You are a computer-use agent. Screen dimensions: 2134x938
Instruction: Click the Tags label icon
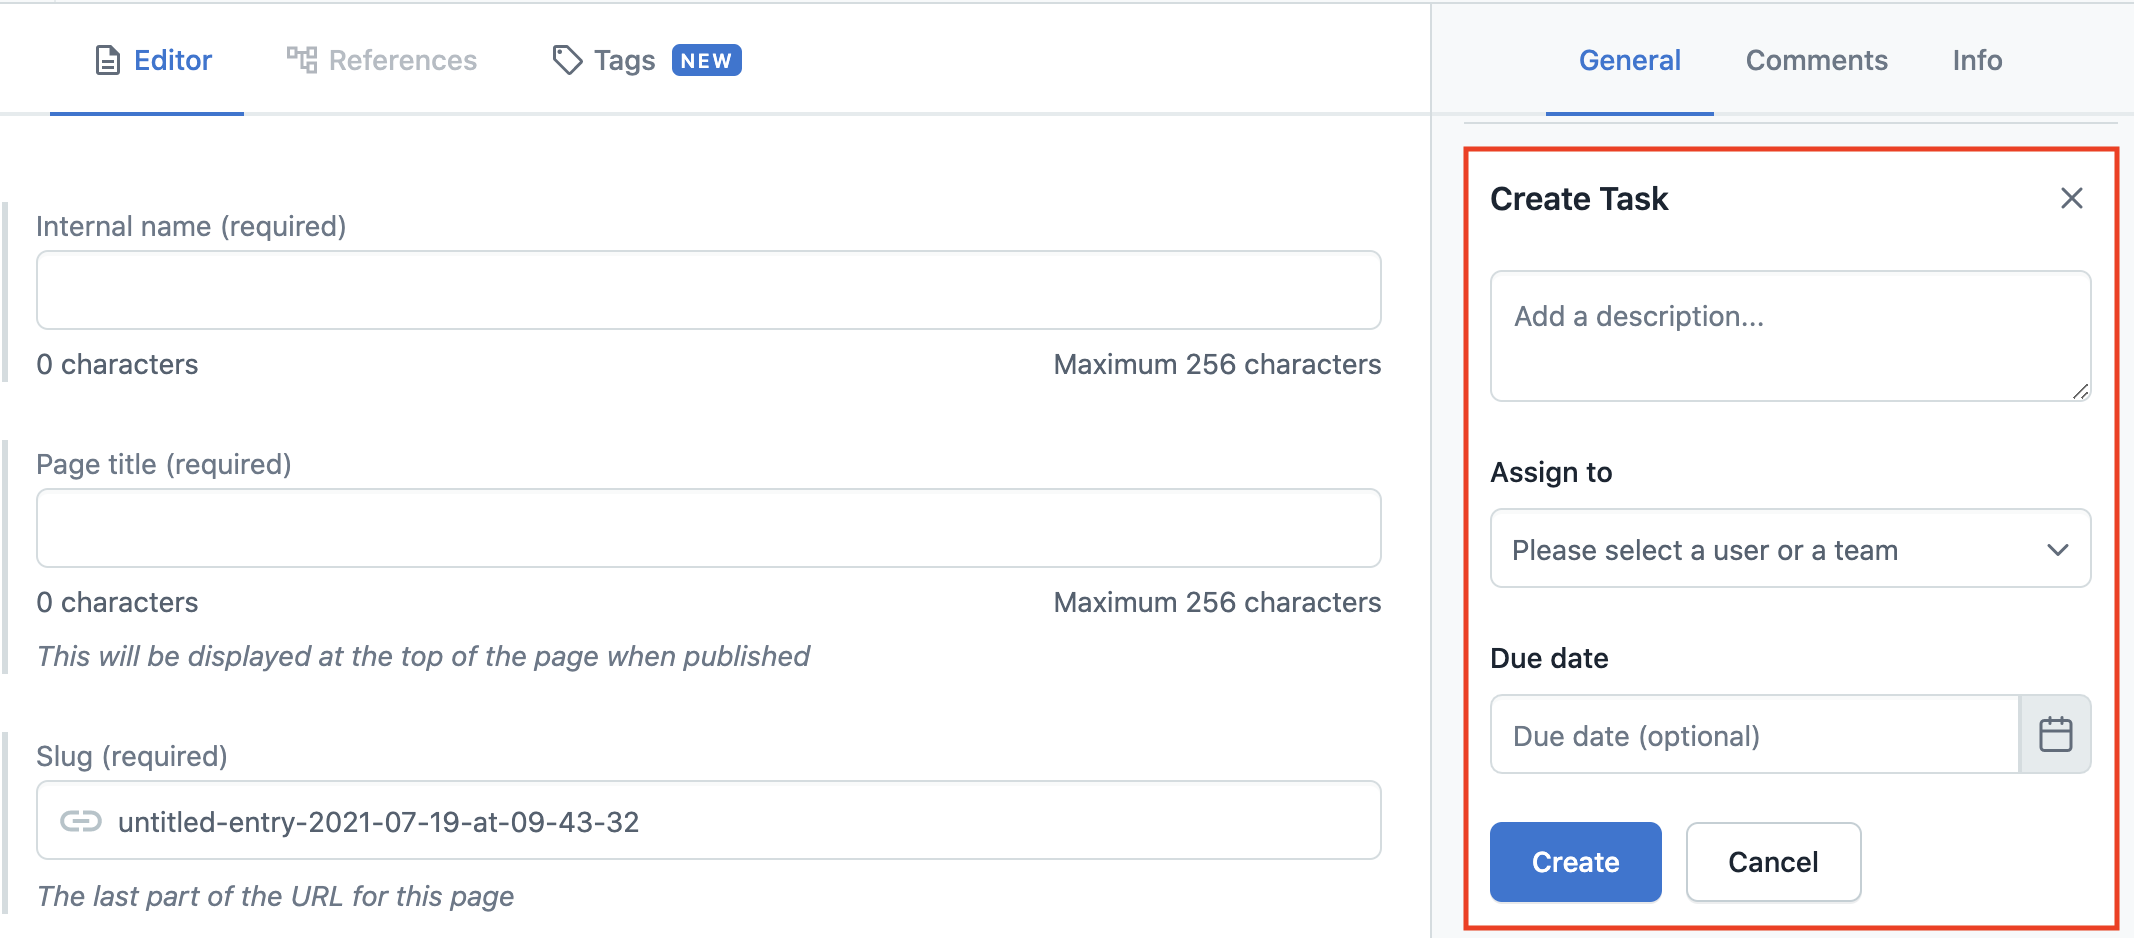(x=567, y=60)
